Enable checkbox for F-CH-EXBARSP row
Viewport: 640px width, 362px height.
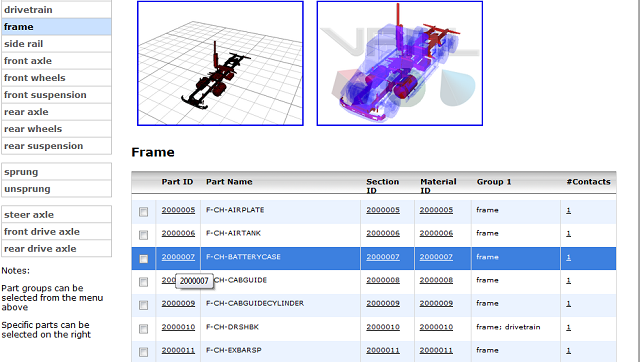pyautogui.click(x=143, y=352)
